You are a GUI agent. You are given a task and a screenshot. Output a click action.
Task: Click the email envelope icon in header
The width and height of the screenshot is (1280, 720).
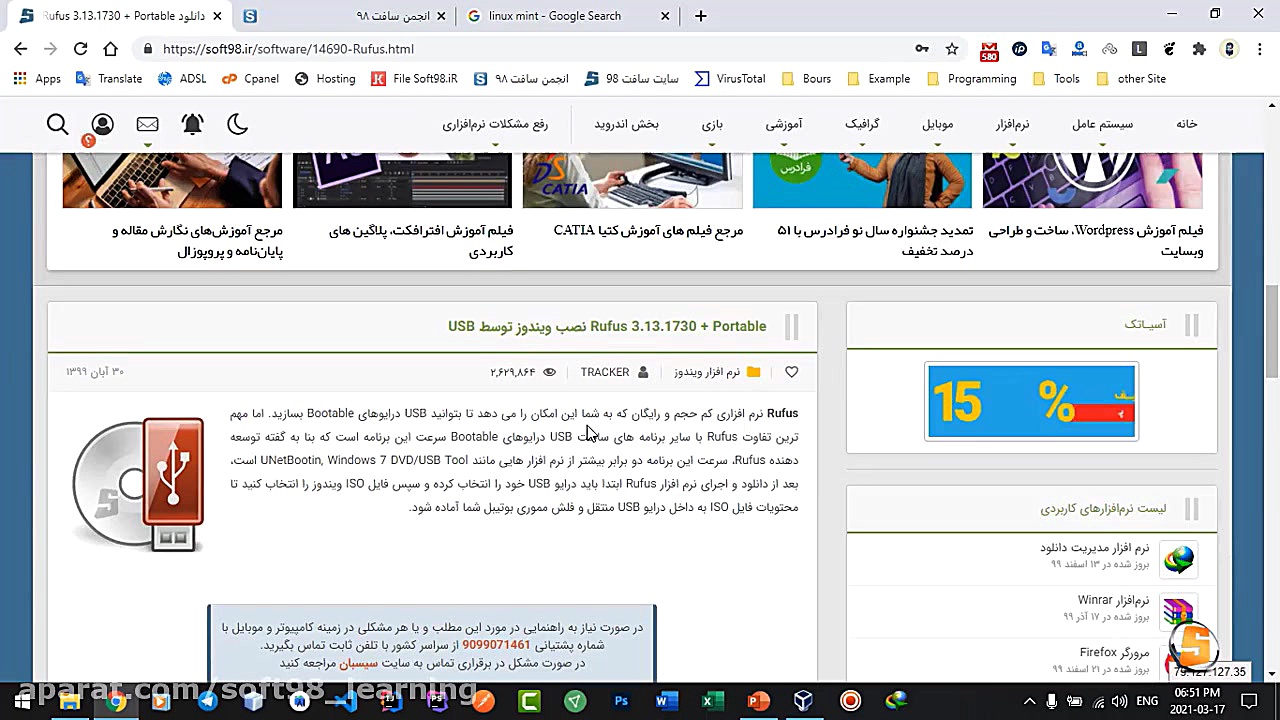(x=147, y=124)
